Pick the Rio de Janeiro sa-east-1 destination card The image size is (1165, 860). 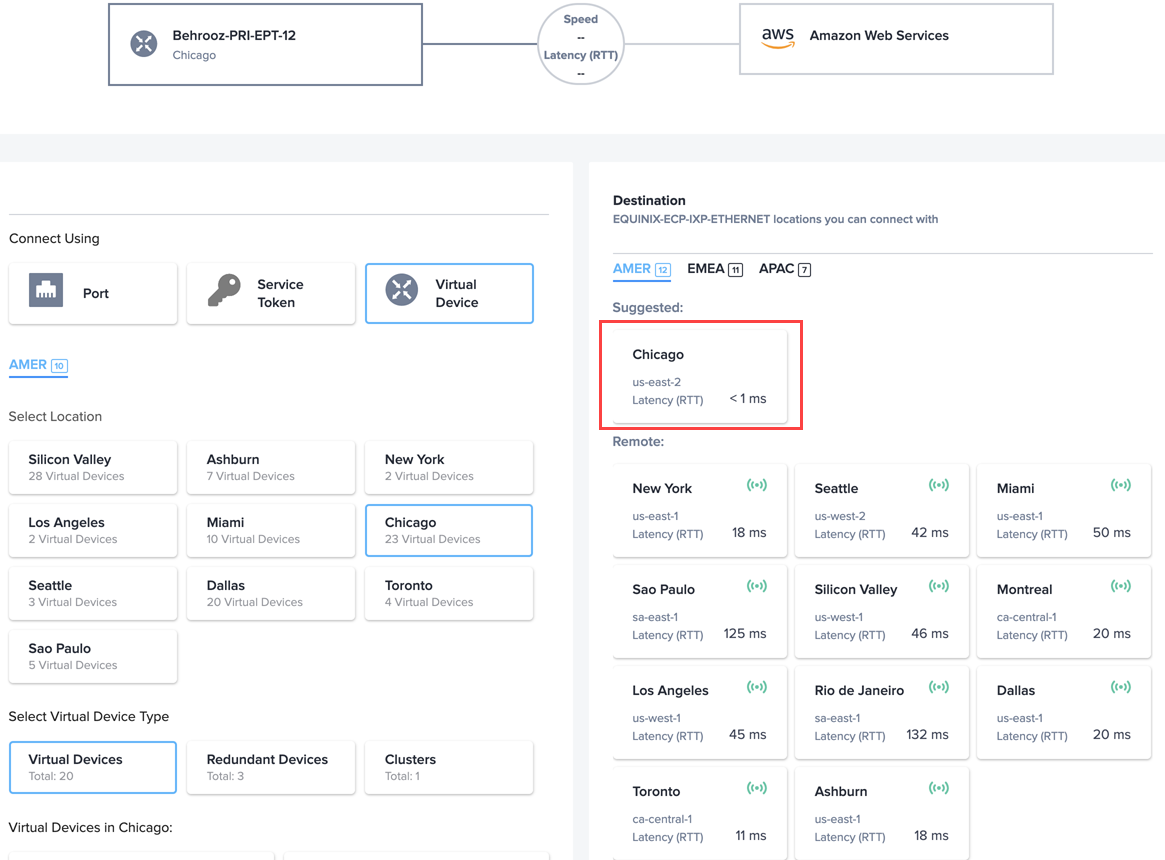point(882,713)
